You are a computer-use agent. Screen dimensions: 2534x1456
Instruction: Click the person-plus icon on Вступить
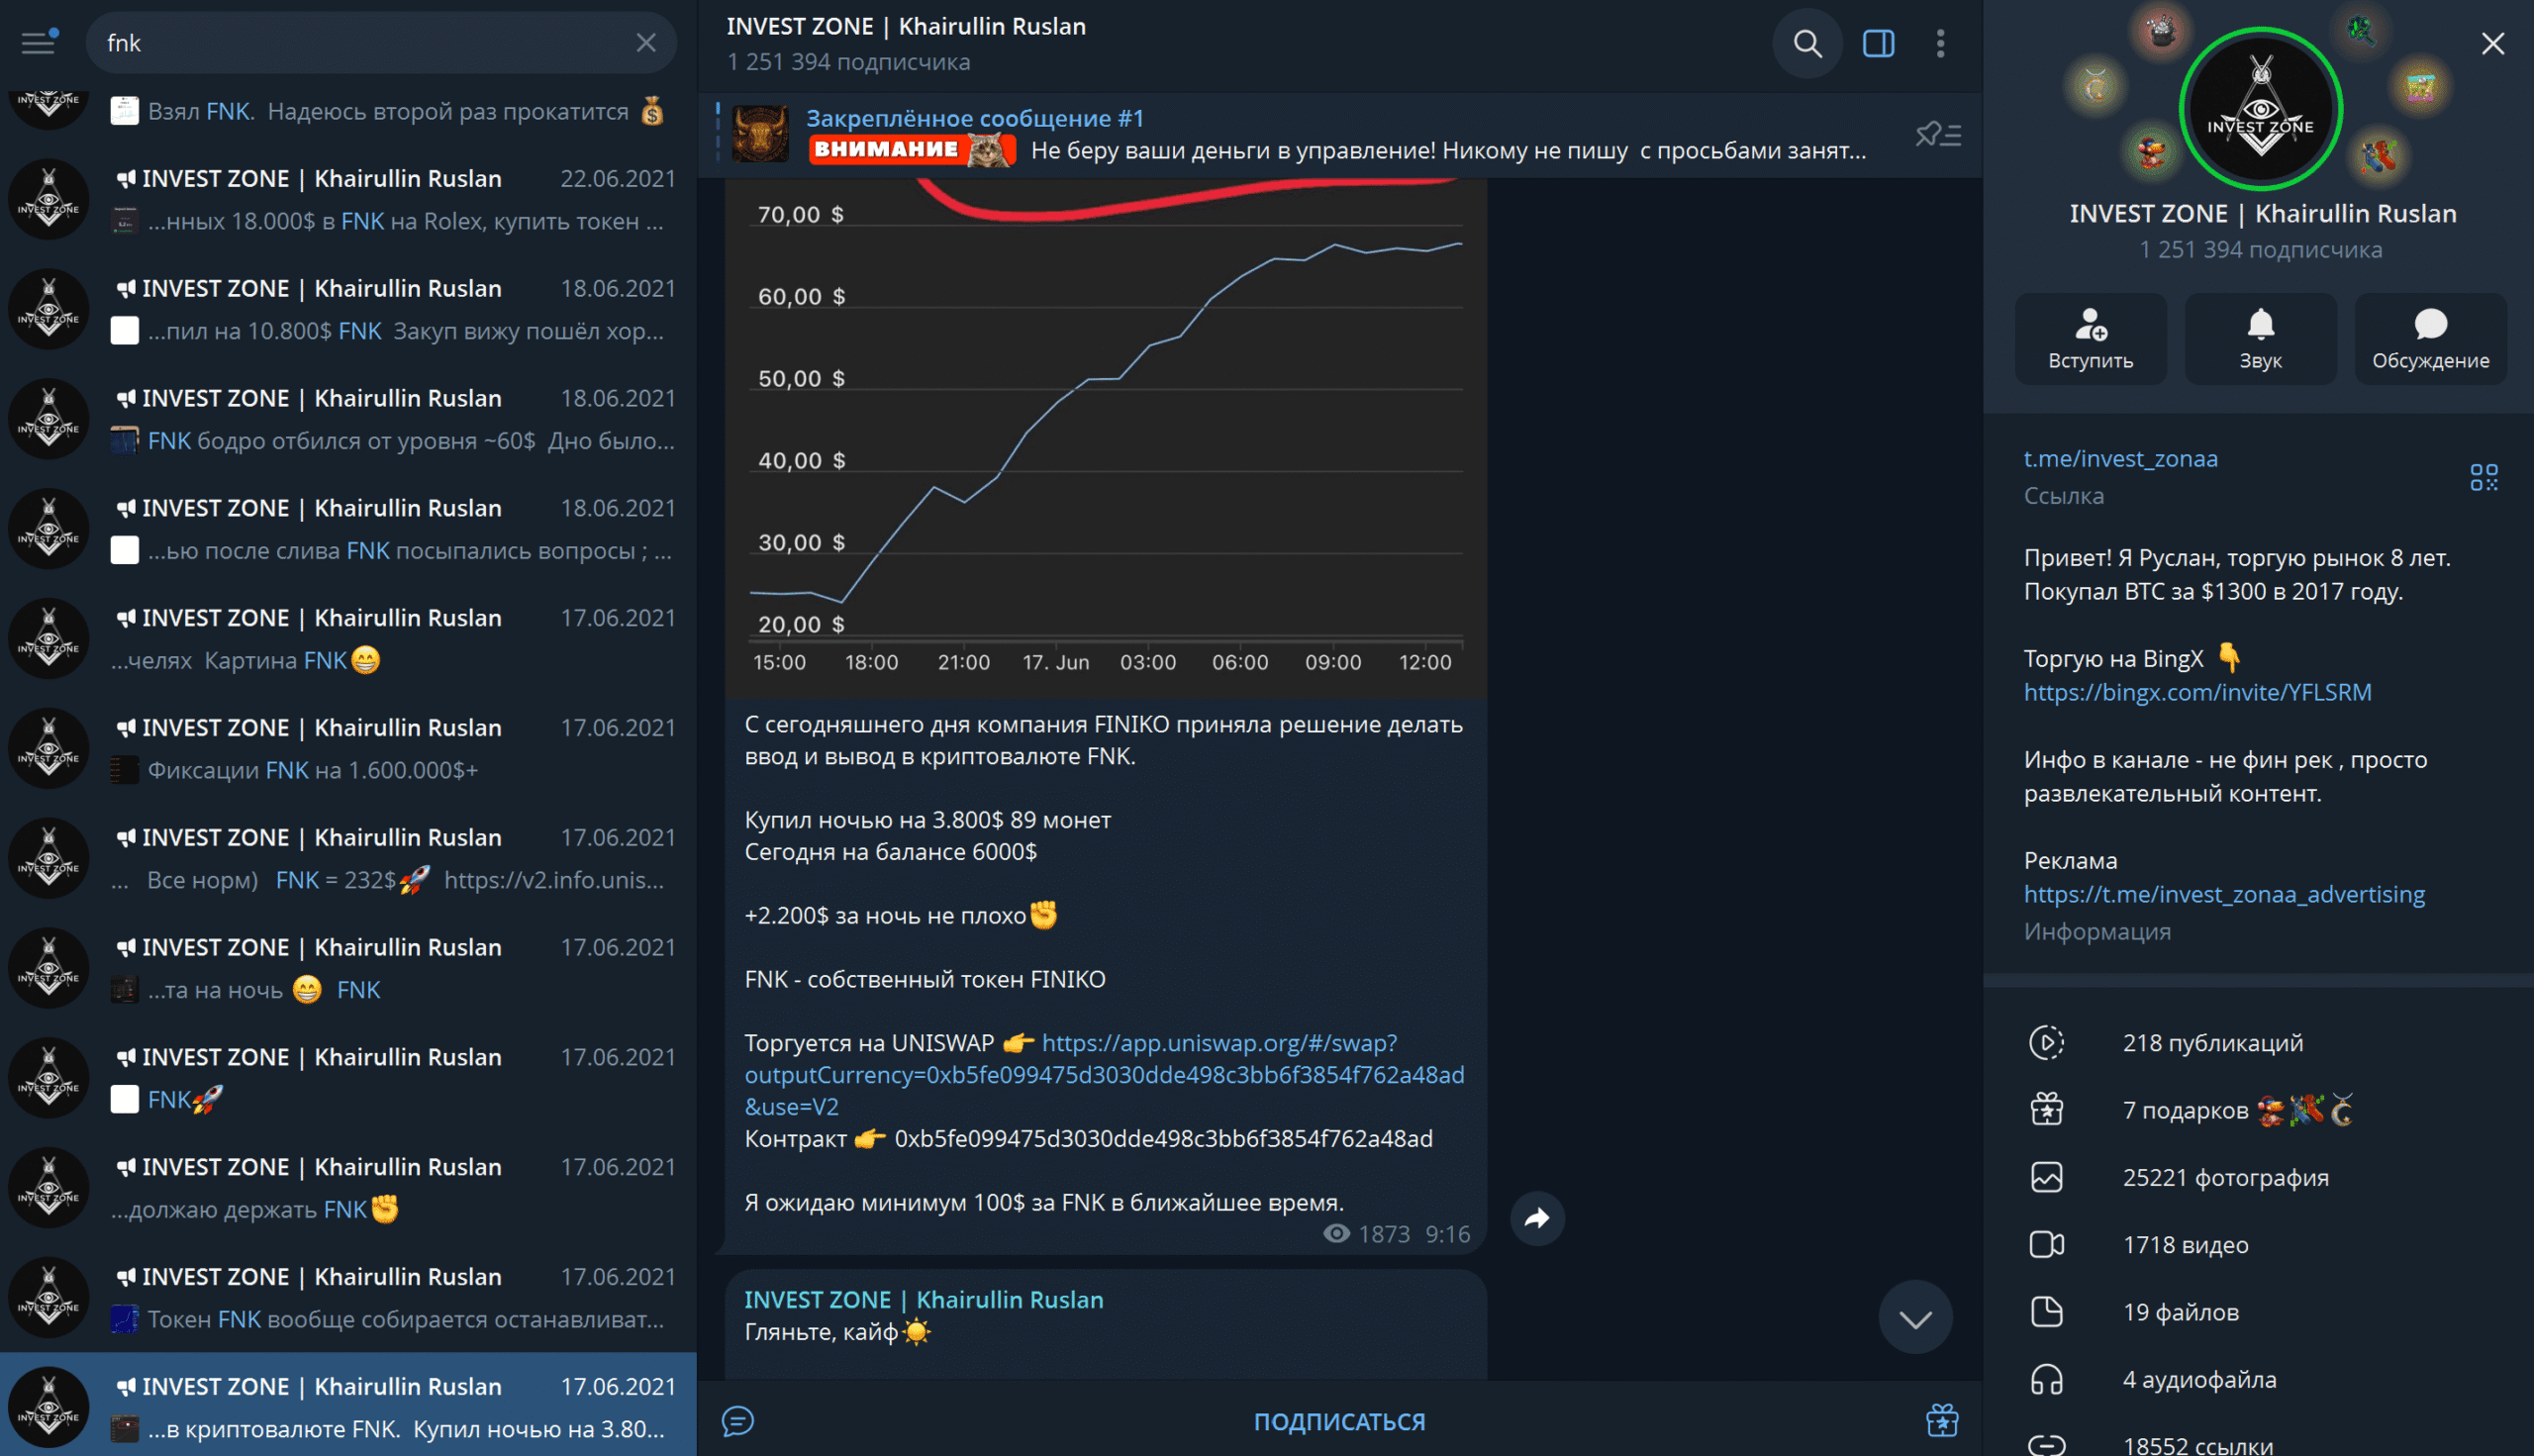pyautogui.click(x=2090, y=324)
